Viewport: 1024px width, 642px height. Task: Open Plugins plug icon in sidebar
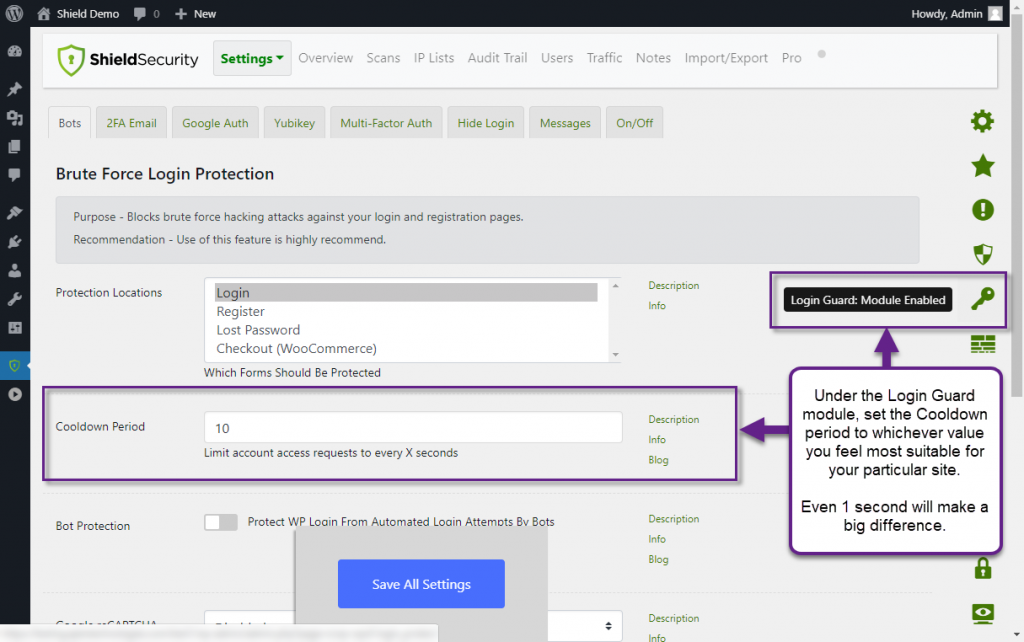[x=14, y=242]
